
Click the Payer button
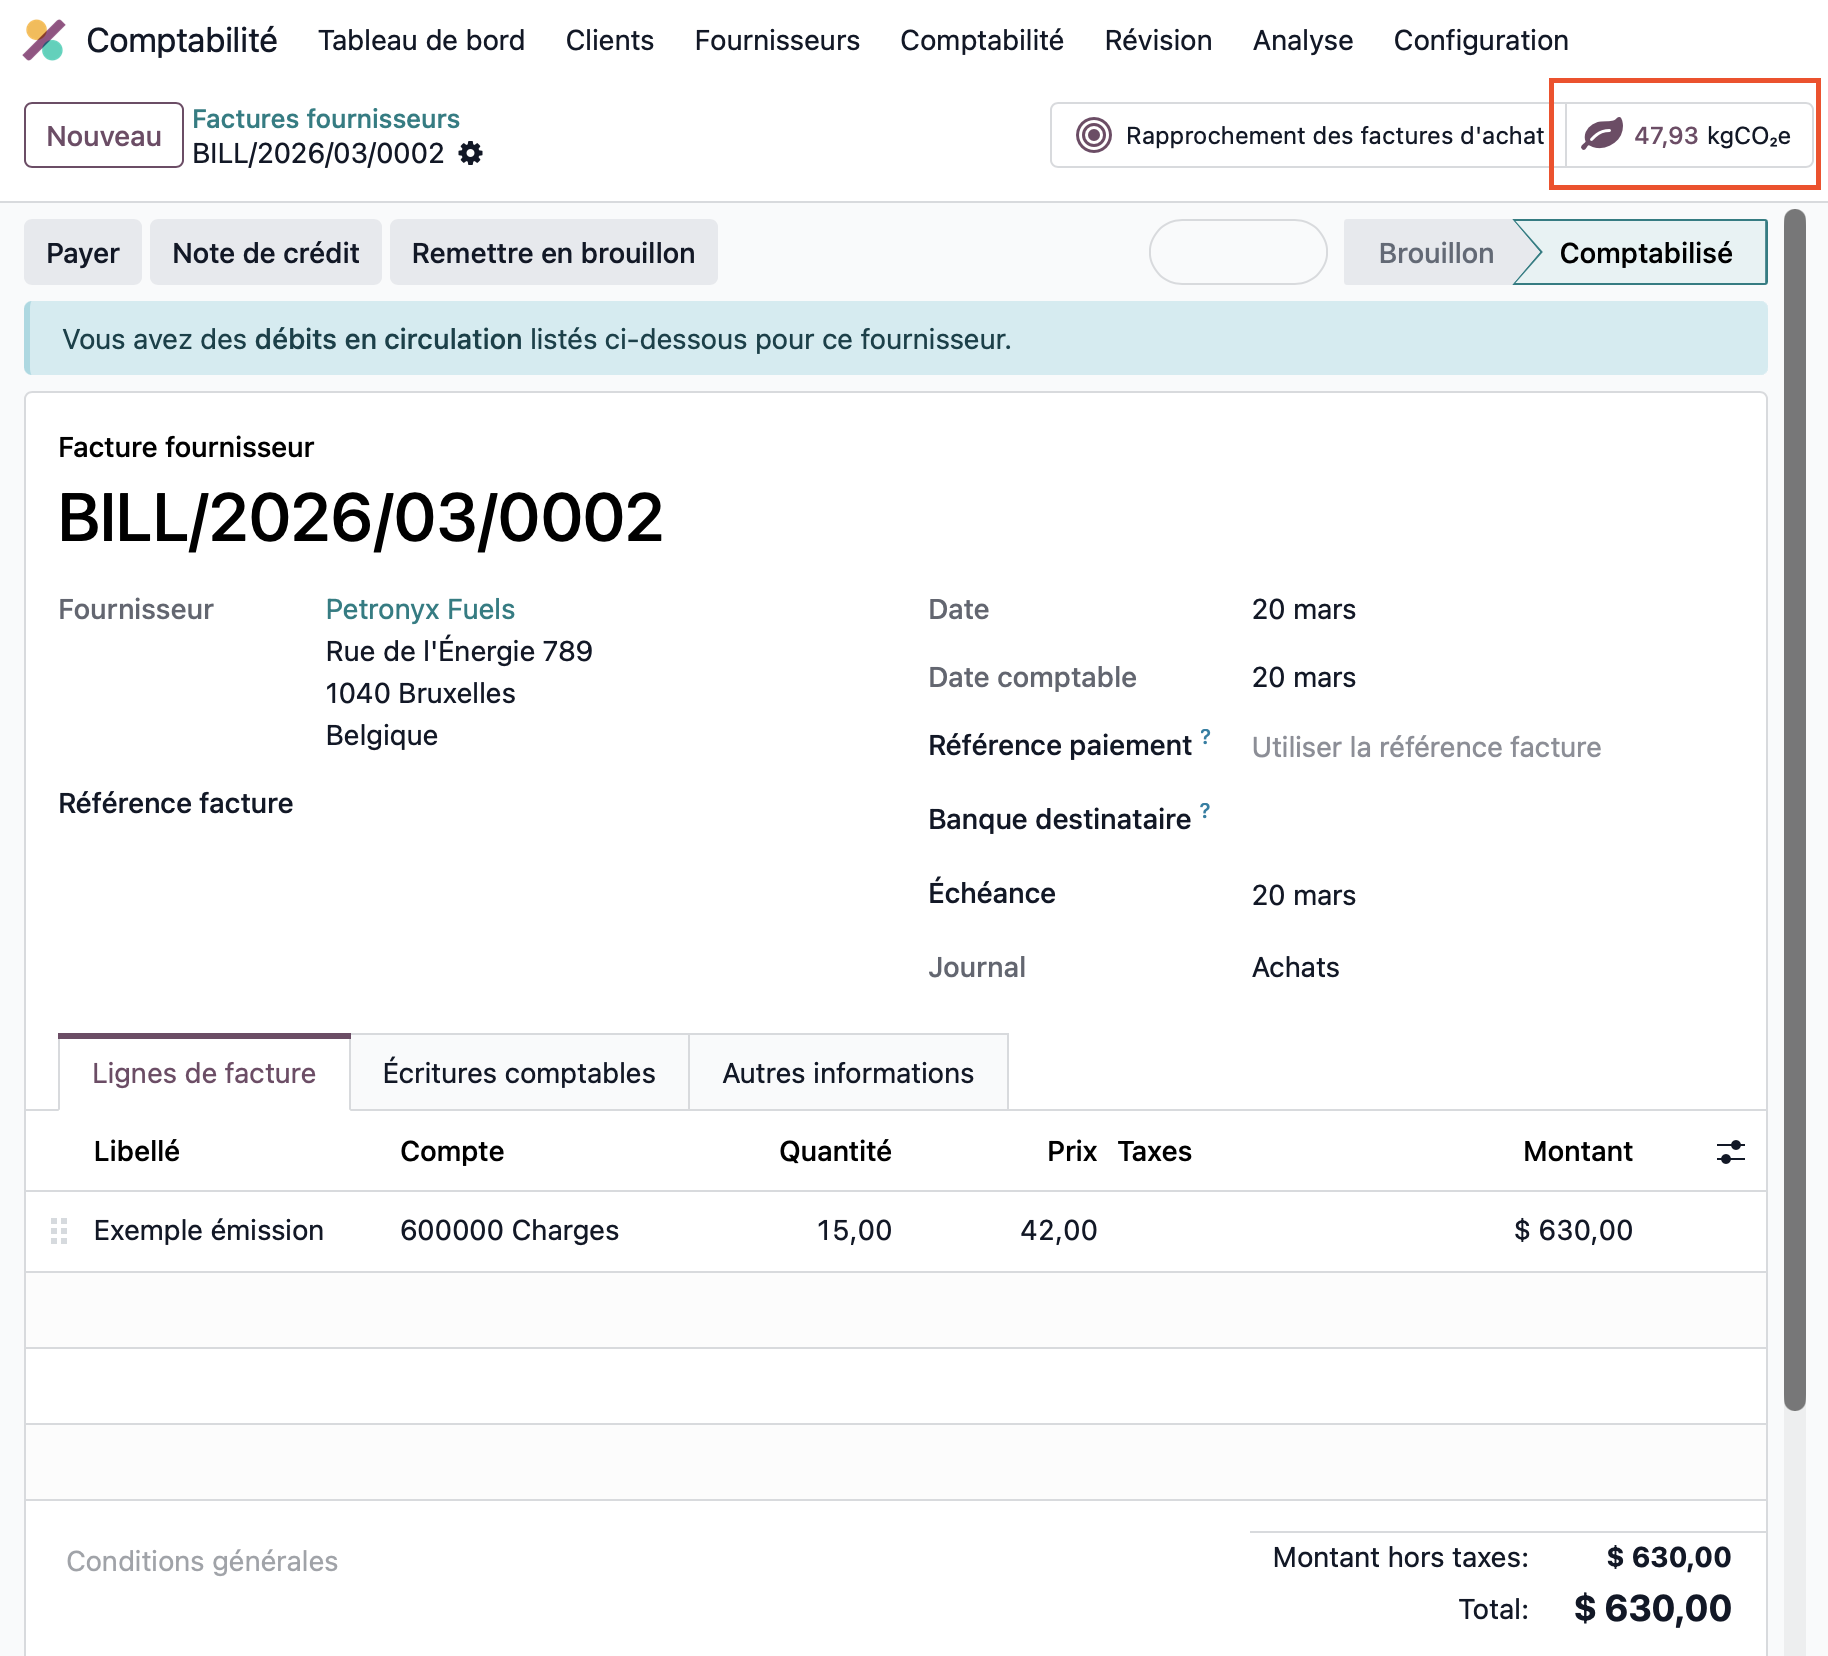(x=83, y=253)
